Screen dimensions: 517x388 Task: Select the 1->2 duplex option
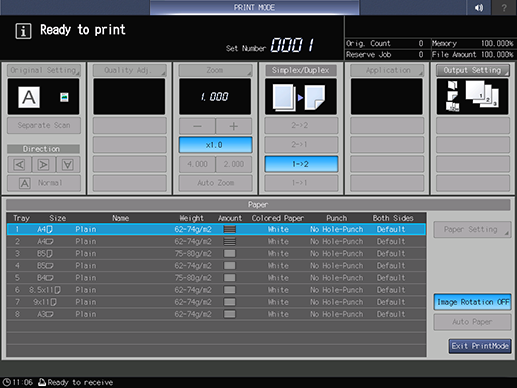[x=301, y=164]
